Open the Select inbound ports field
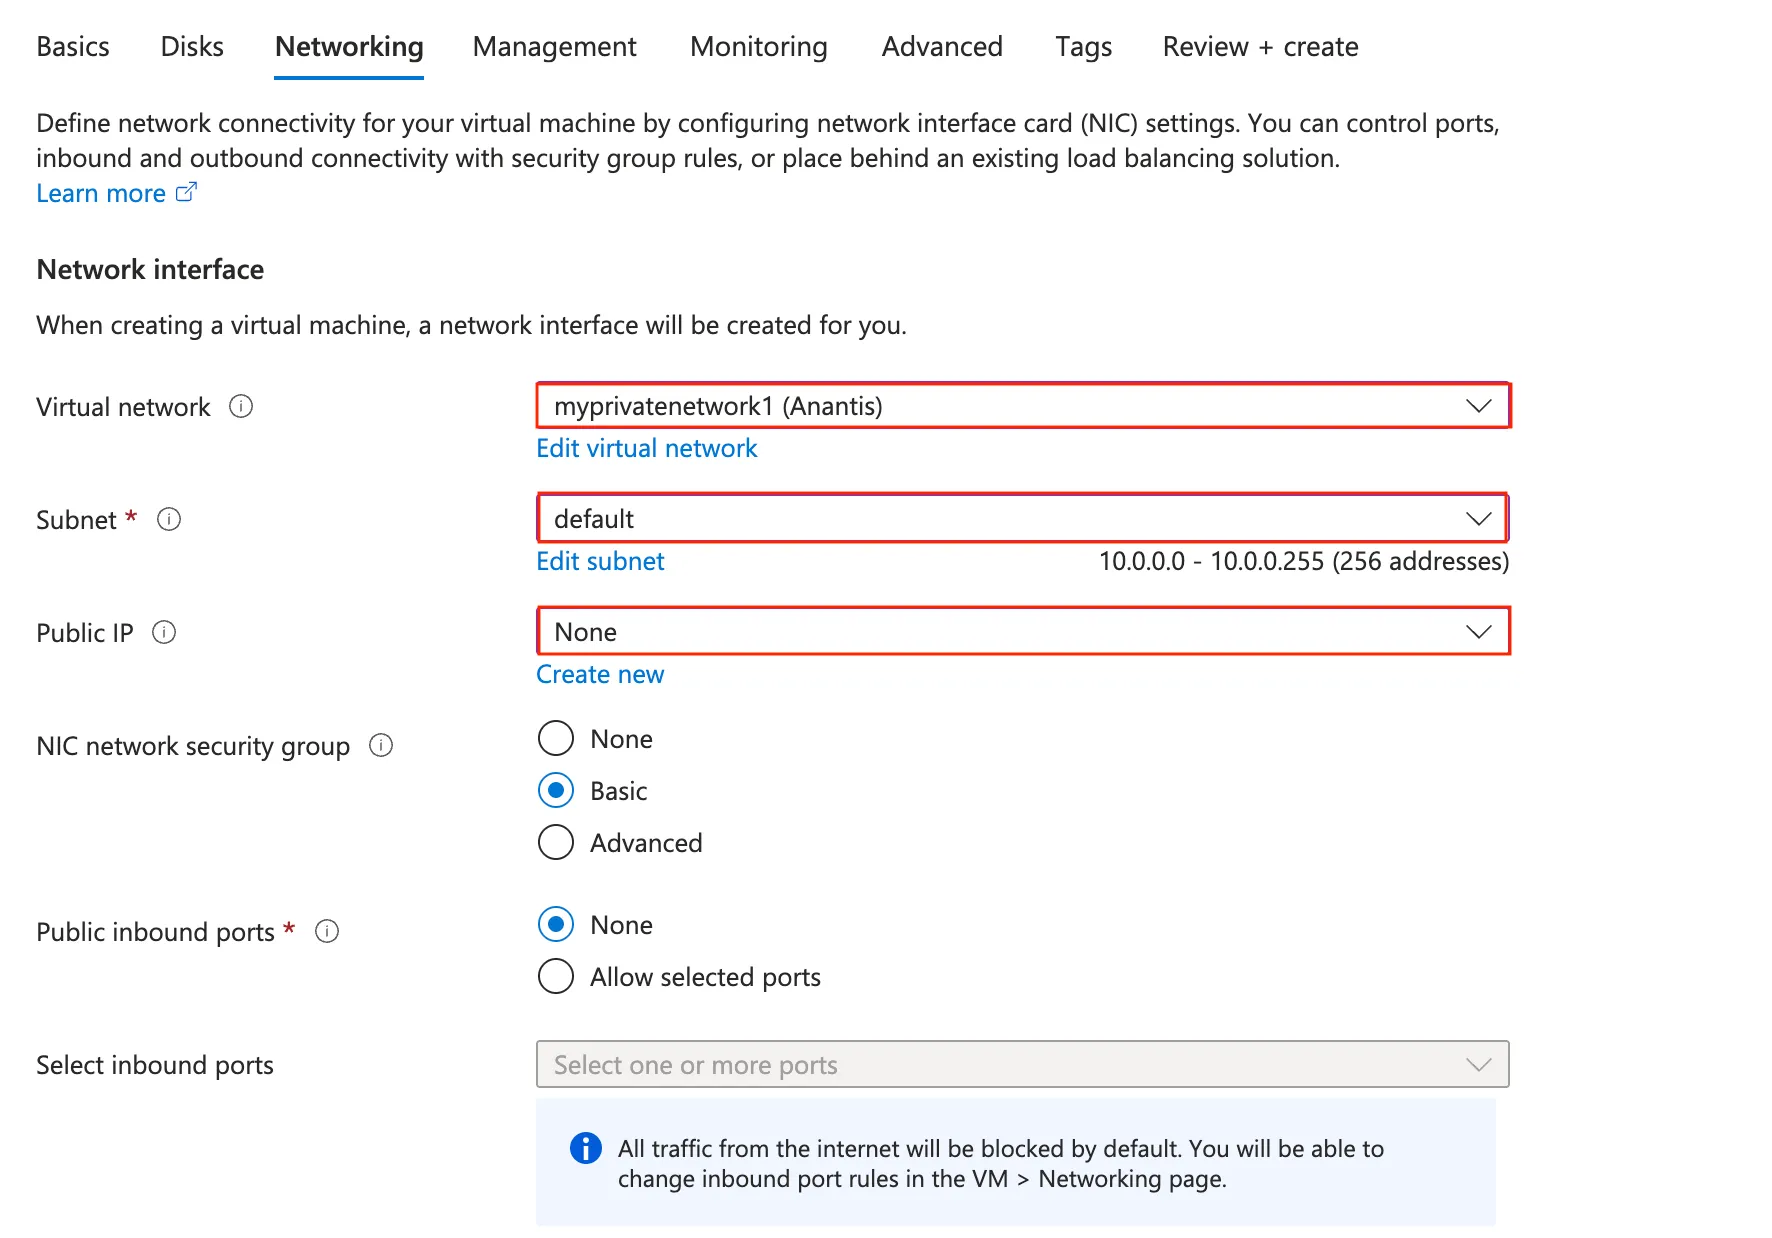The width and height of the screenshot is (1772, 1238). click(x=1022, y=1064)
